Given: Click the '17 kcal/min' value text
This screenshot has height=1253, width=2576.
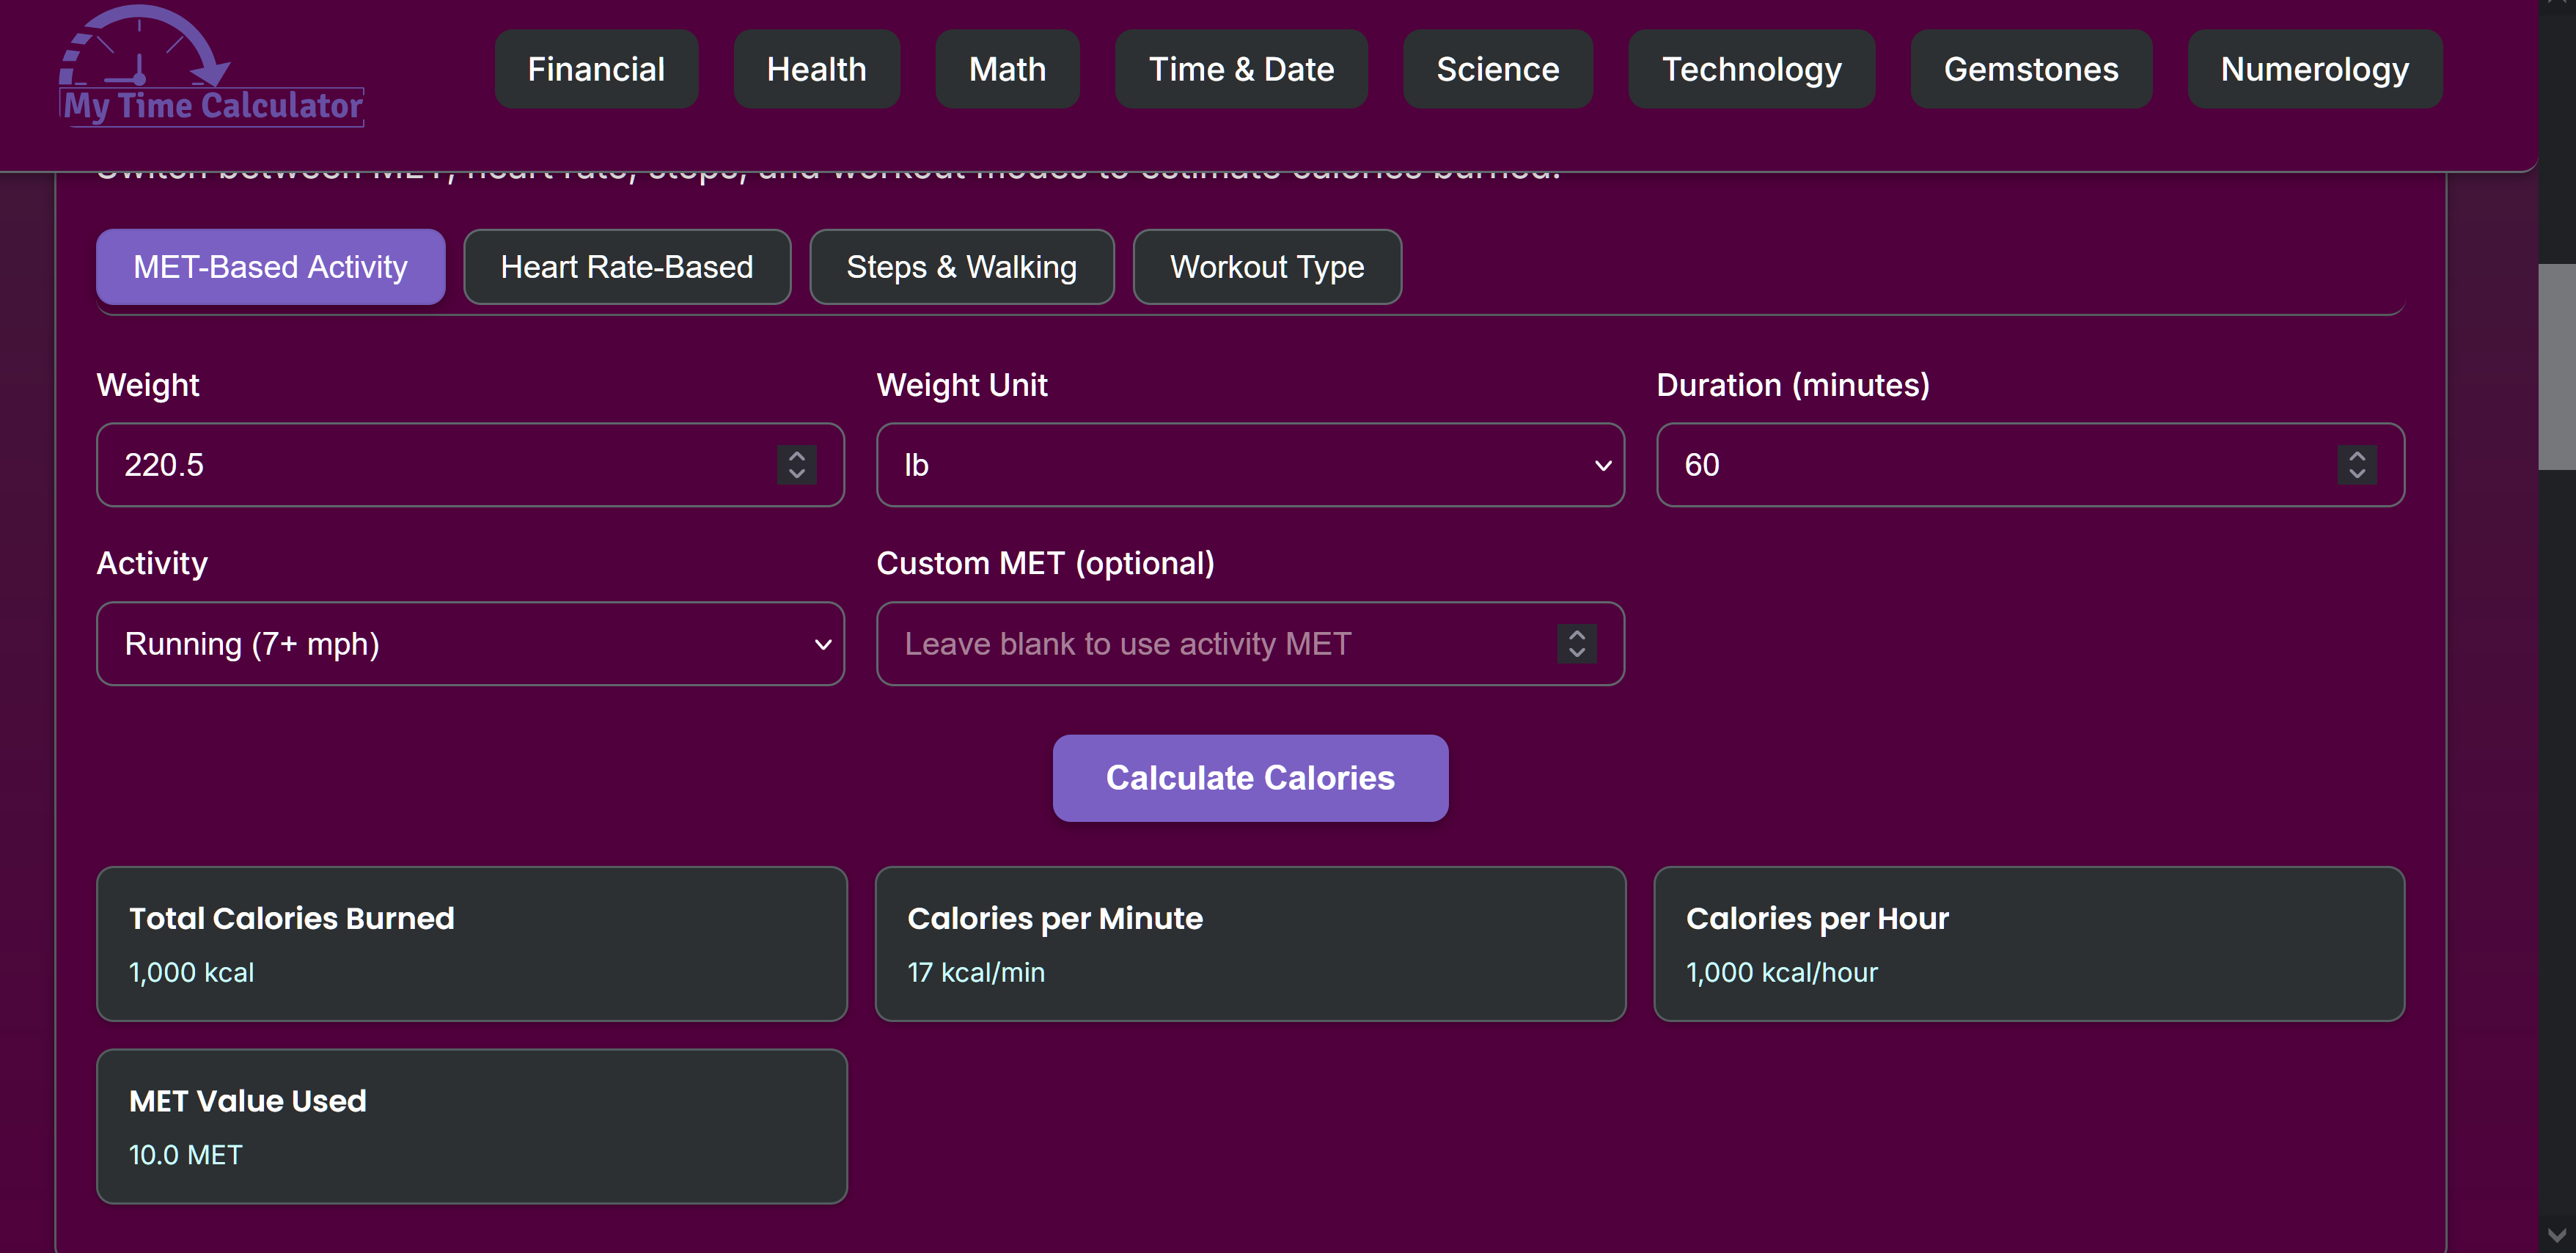Looking at the screenshot, I should point(976,972).
